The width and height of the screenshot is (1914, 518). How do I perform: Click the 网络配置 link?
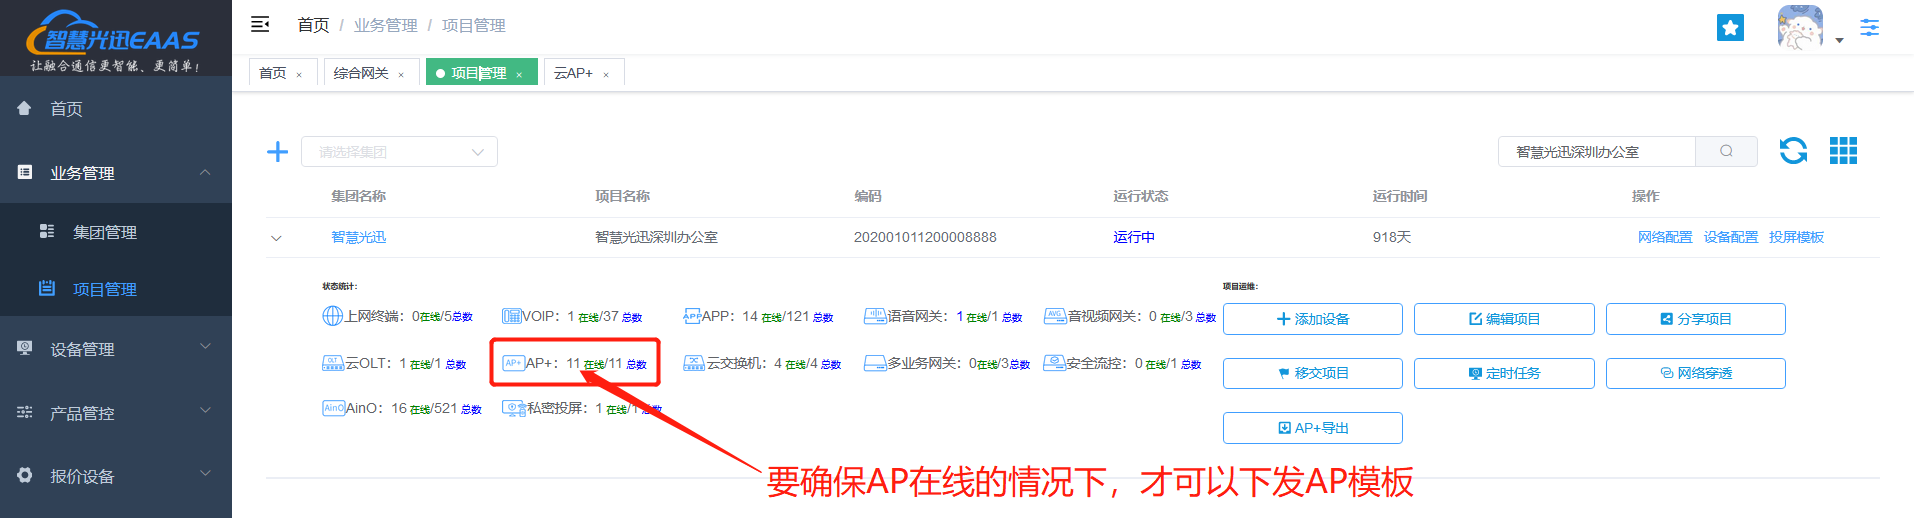(x=1665, y=237)
